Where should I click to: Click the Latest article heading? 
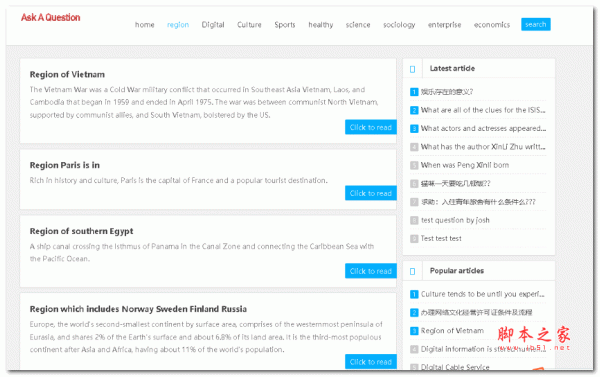pyautogui.click(x=452, y=69)
